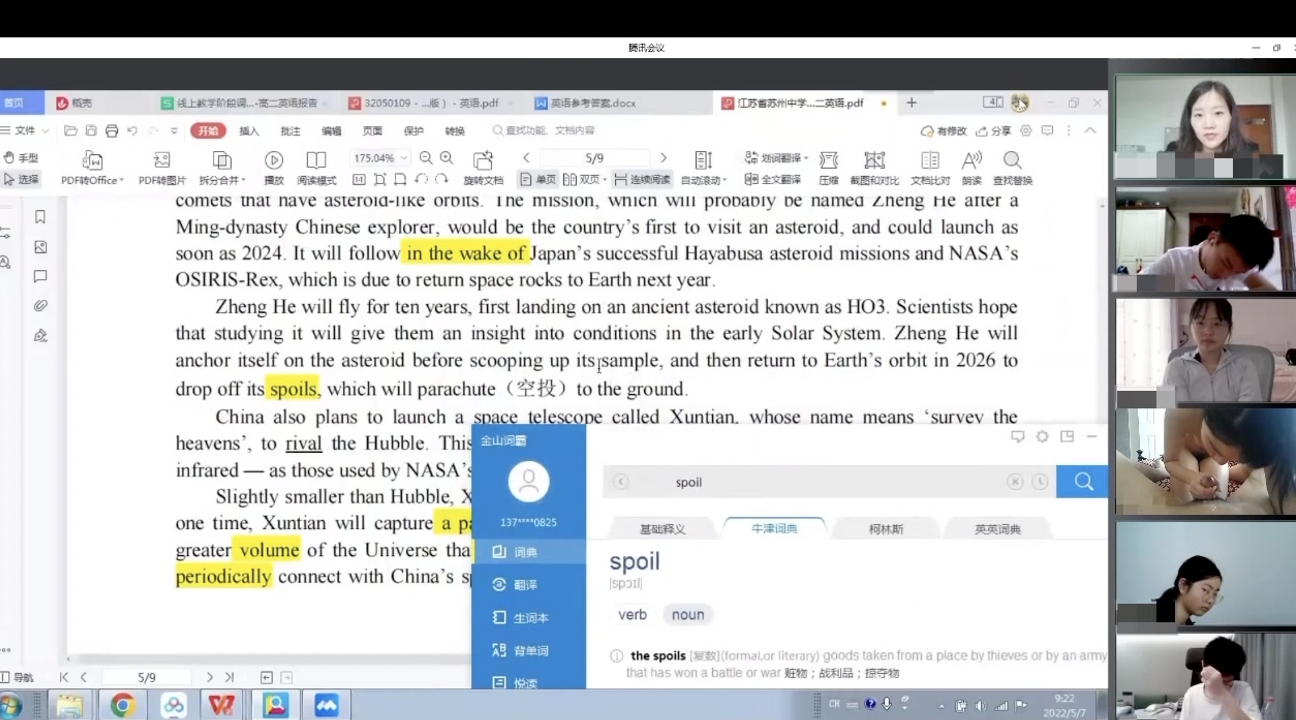Click the 旋转文档 rotate document icon
Screen dimensions: 1296x720
[483, 160]
